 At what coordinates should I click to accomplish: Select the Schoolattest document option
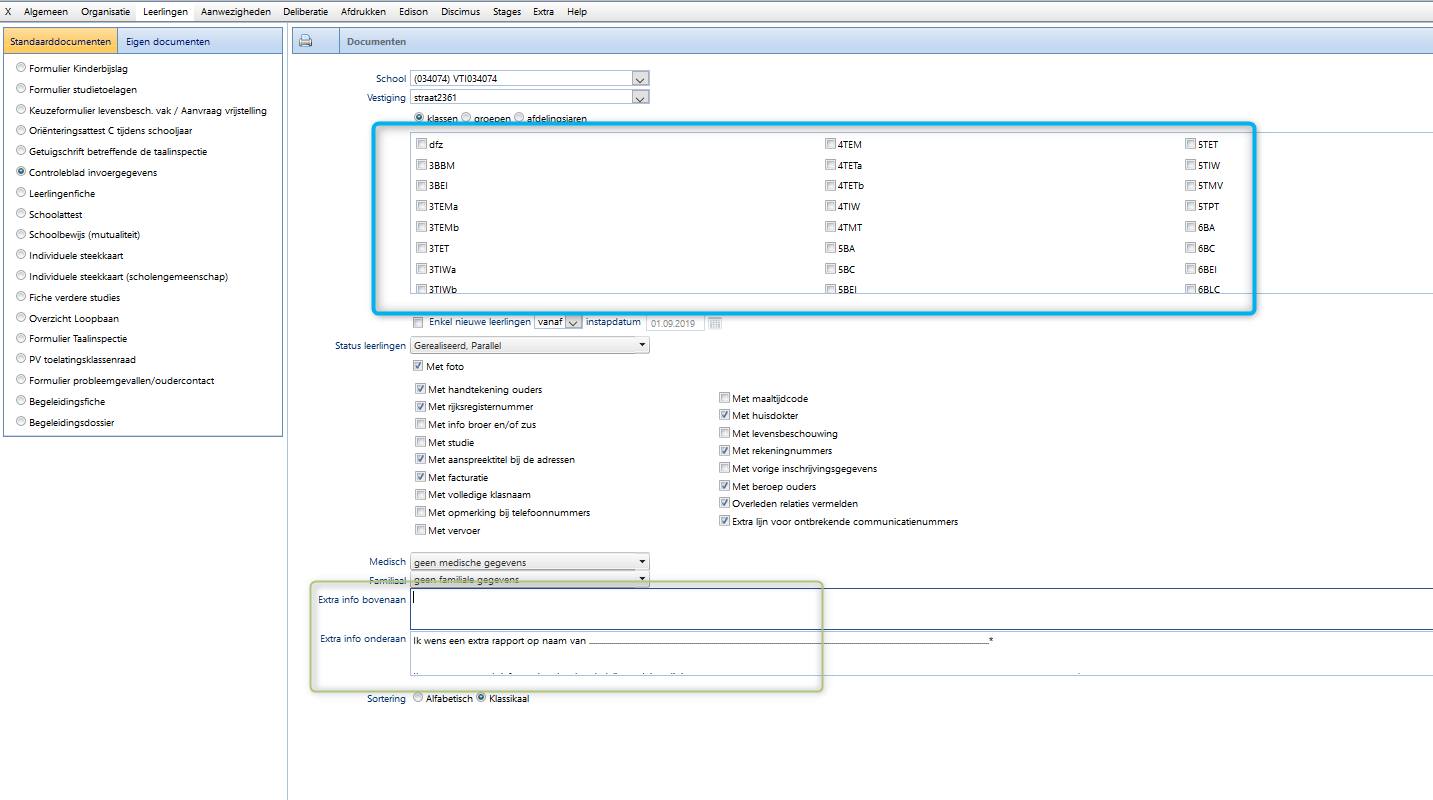click(21, 214)
